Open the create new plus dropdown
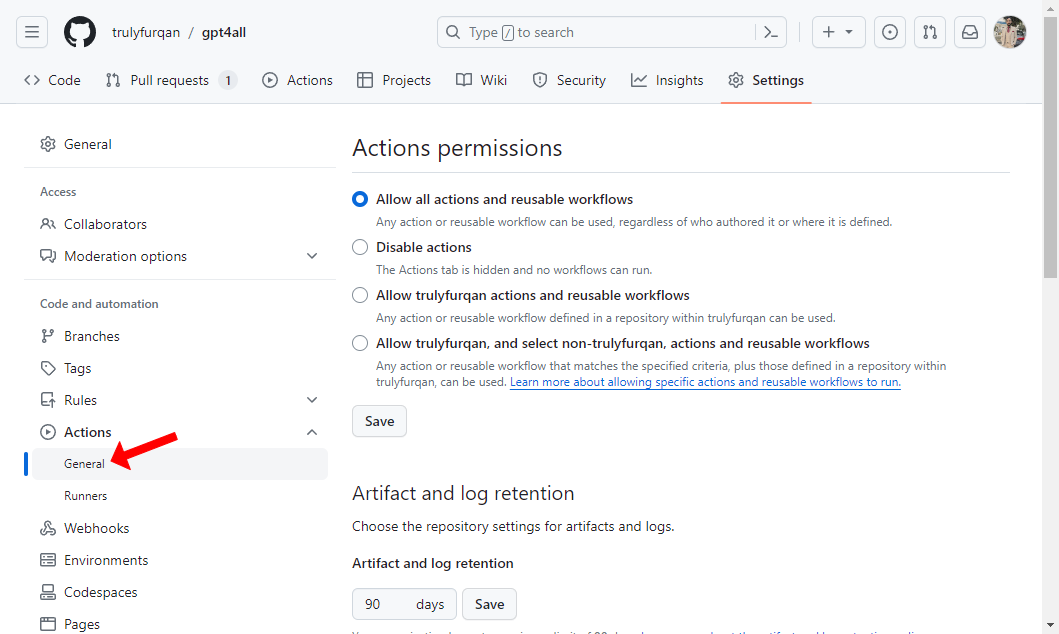The image size is (1059, 634). [838, 32]
